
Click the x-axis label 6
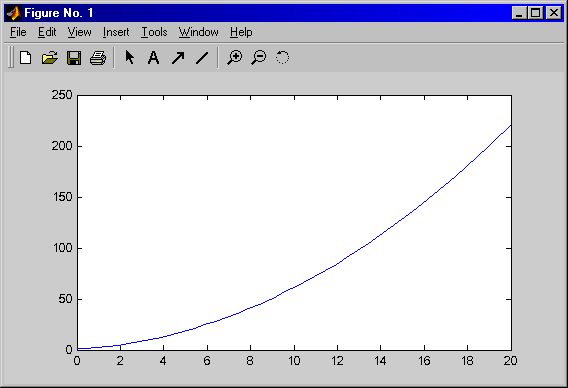(207, 361)
